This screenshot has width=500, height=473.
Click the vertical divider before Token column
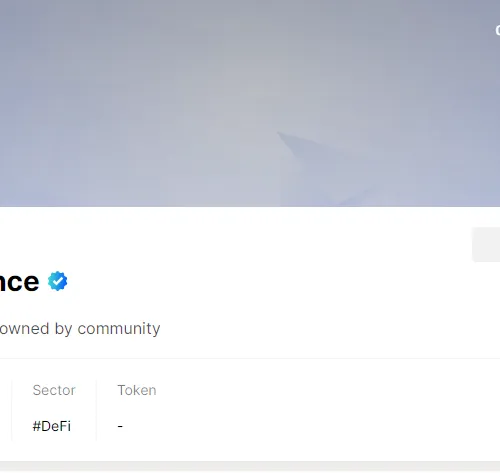click(96, 410)
